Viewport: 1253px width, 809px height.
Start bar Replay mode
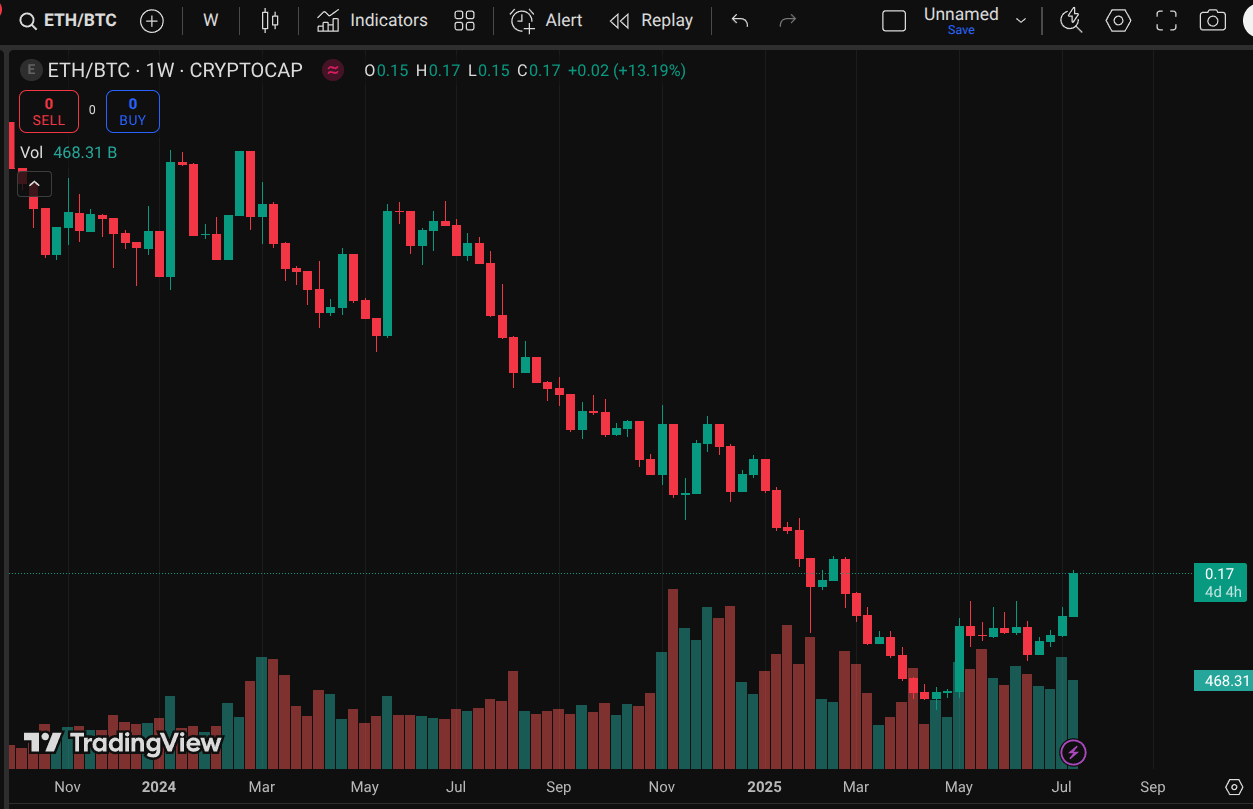651,20
